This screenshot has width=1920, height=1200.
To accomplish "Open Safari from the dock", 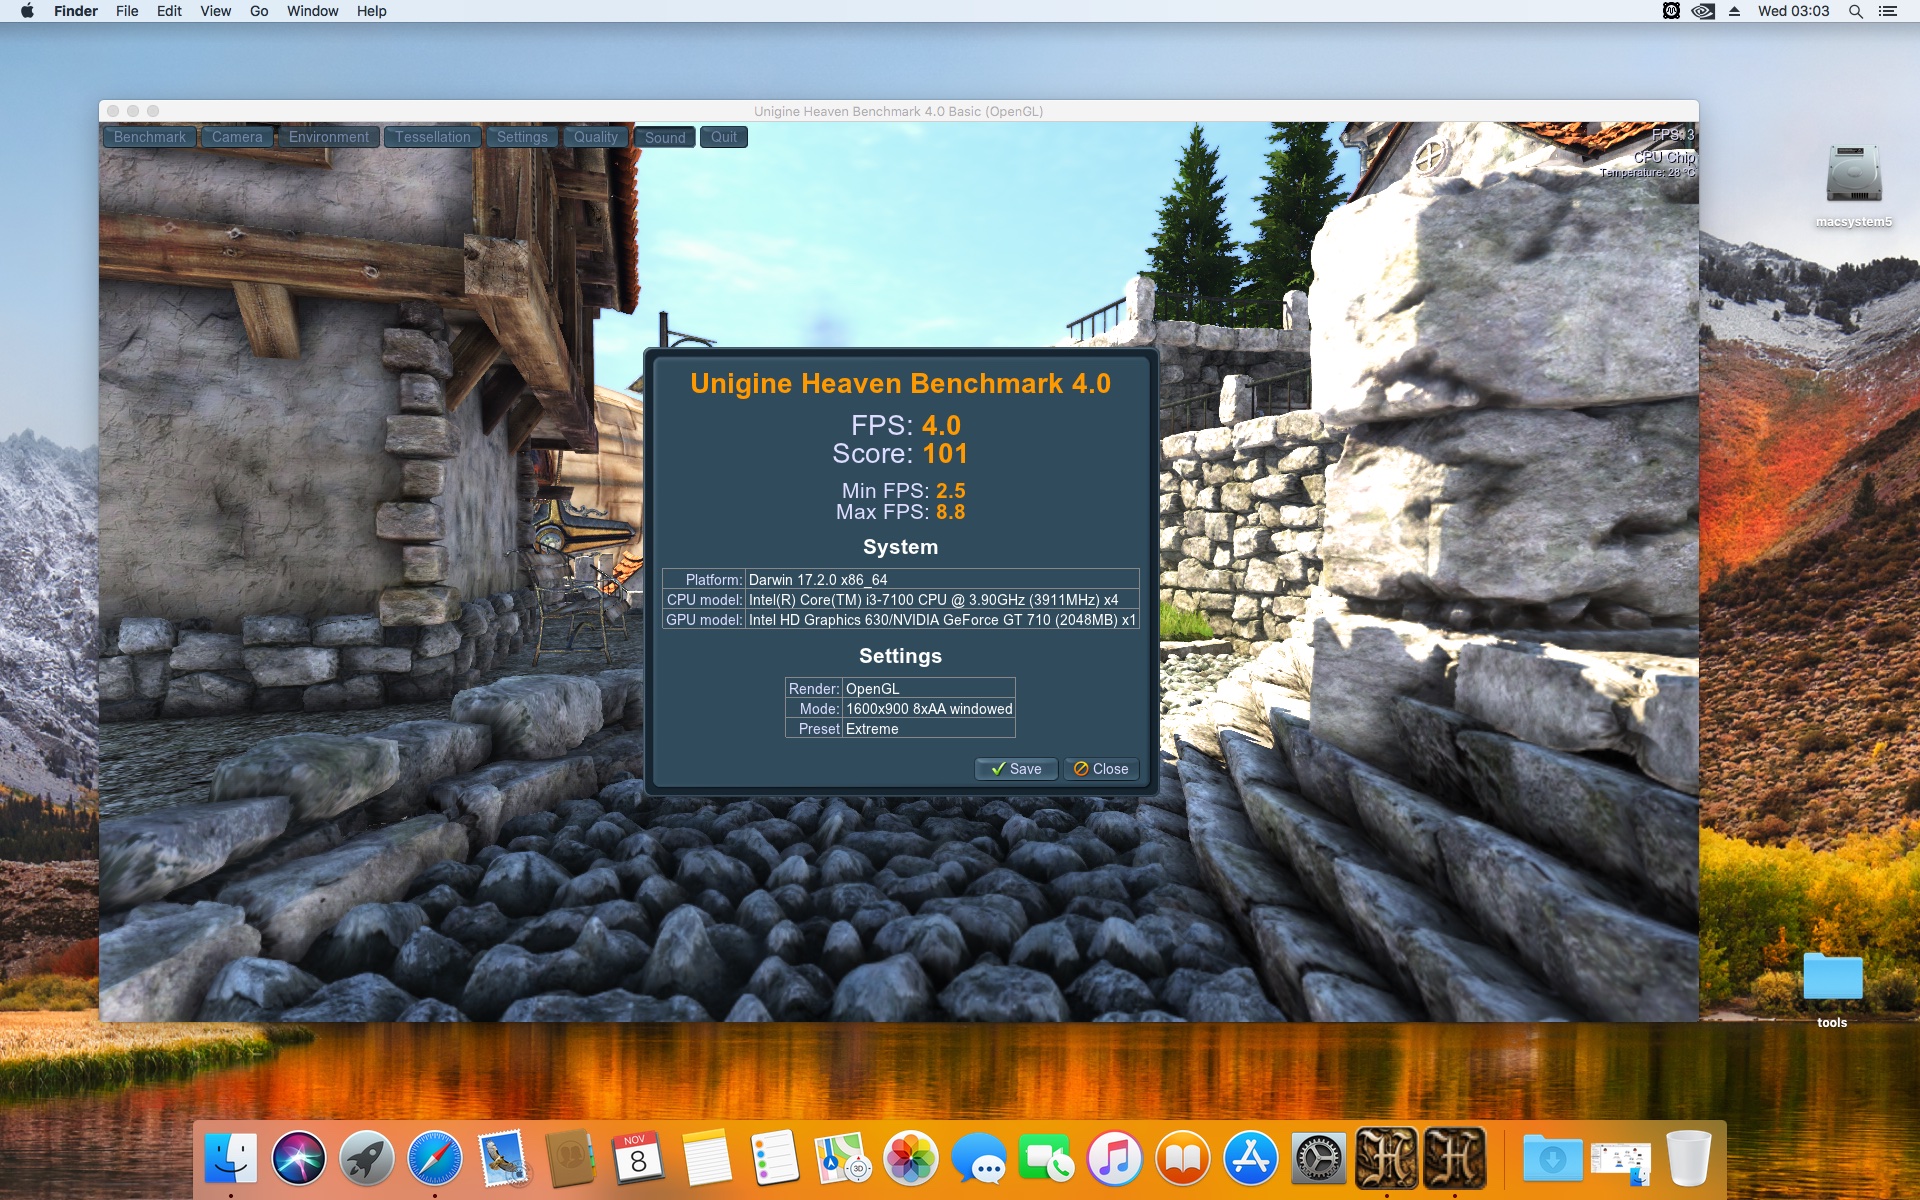I will coord(435,1159).
